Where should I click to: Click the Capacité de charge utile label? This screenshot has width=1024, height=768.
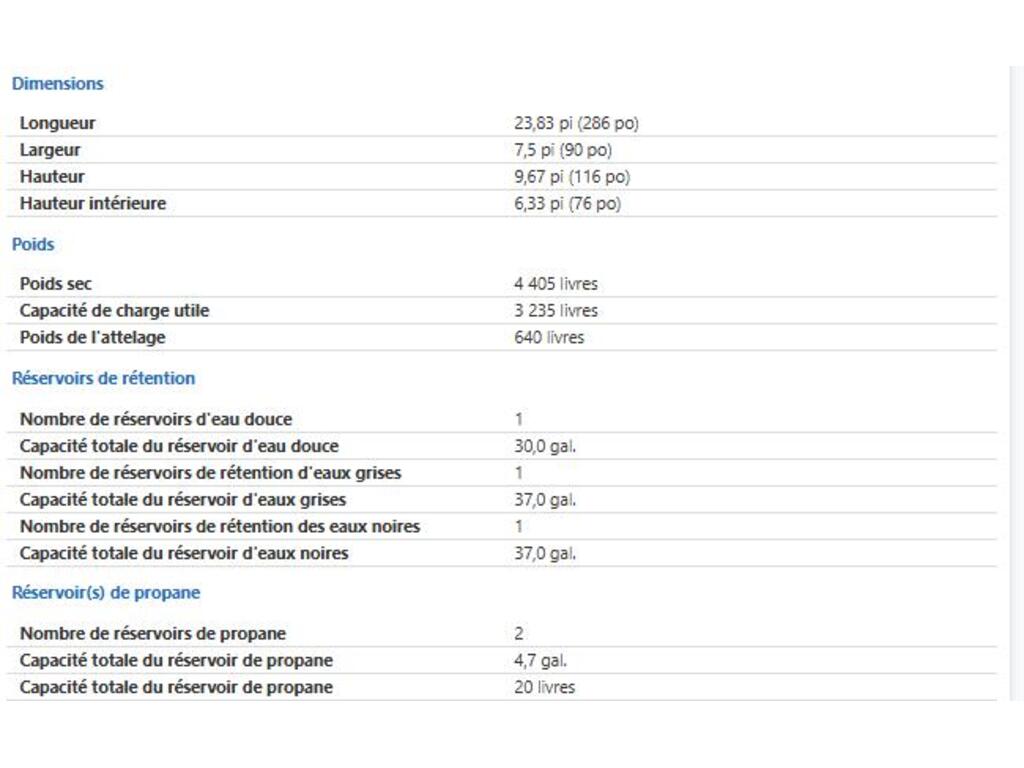click(x=114, y=310)
